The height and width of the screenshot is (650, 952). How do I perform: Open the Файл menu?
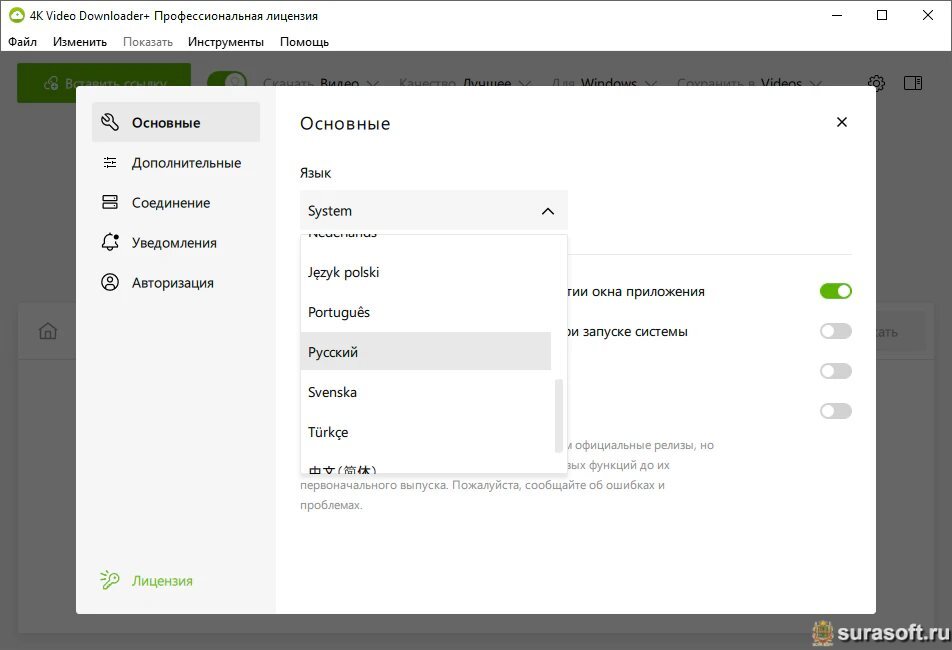(x=22, y=42)
